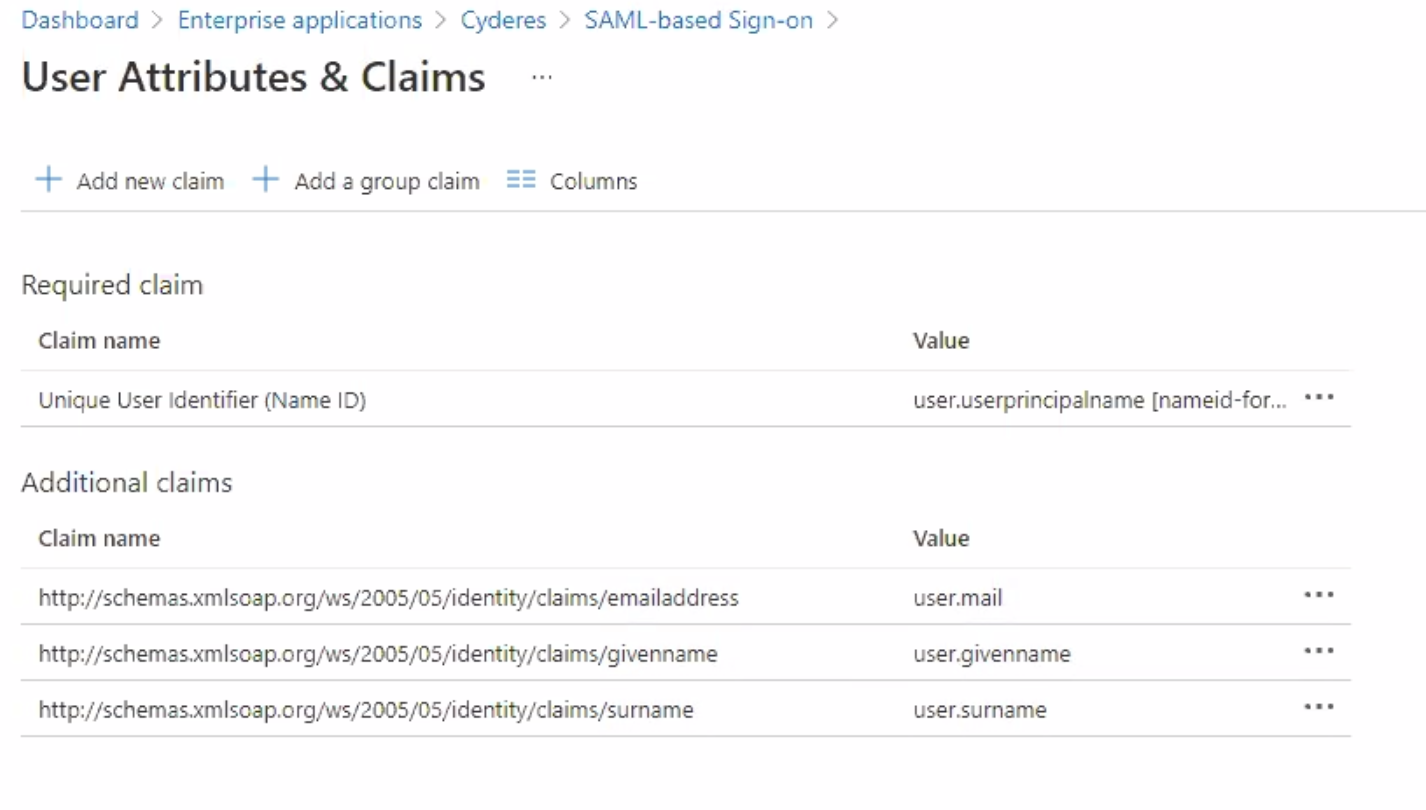Viewport: 1426px width, 810px height.
Task: Click the Columns list icon
Action: pos(521,181)
